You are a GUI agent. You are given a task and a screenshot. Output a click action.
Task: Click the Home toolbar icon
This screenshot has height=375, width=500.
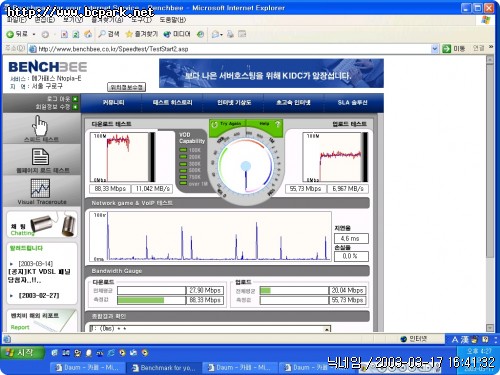point(88,34)
